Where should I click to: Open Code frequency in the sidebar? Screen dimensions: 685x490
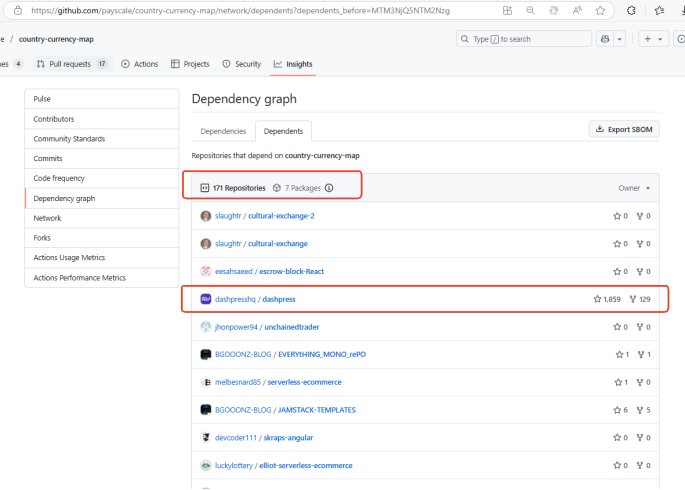coord(102,178)
